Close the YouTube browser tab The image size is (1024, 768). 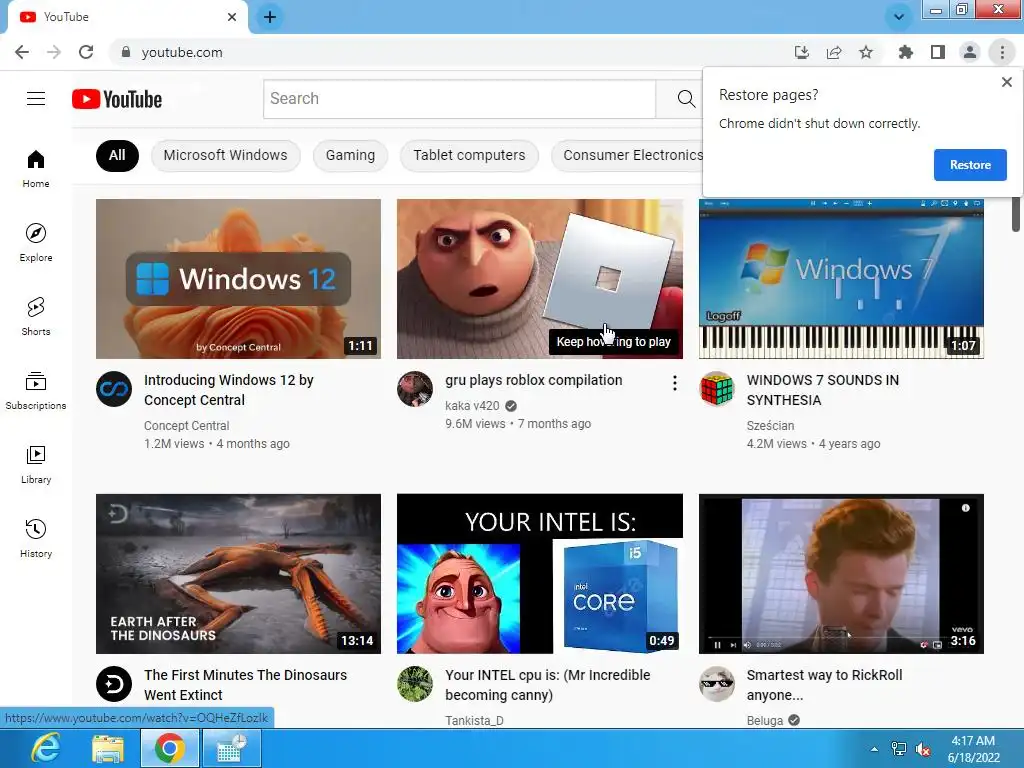point(232,17)
